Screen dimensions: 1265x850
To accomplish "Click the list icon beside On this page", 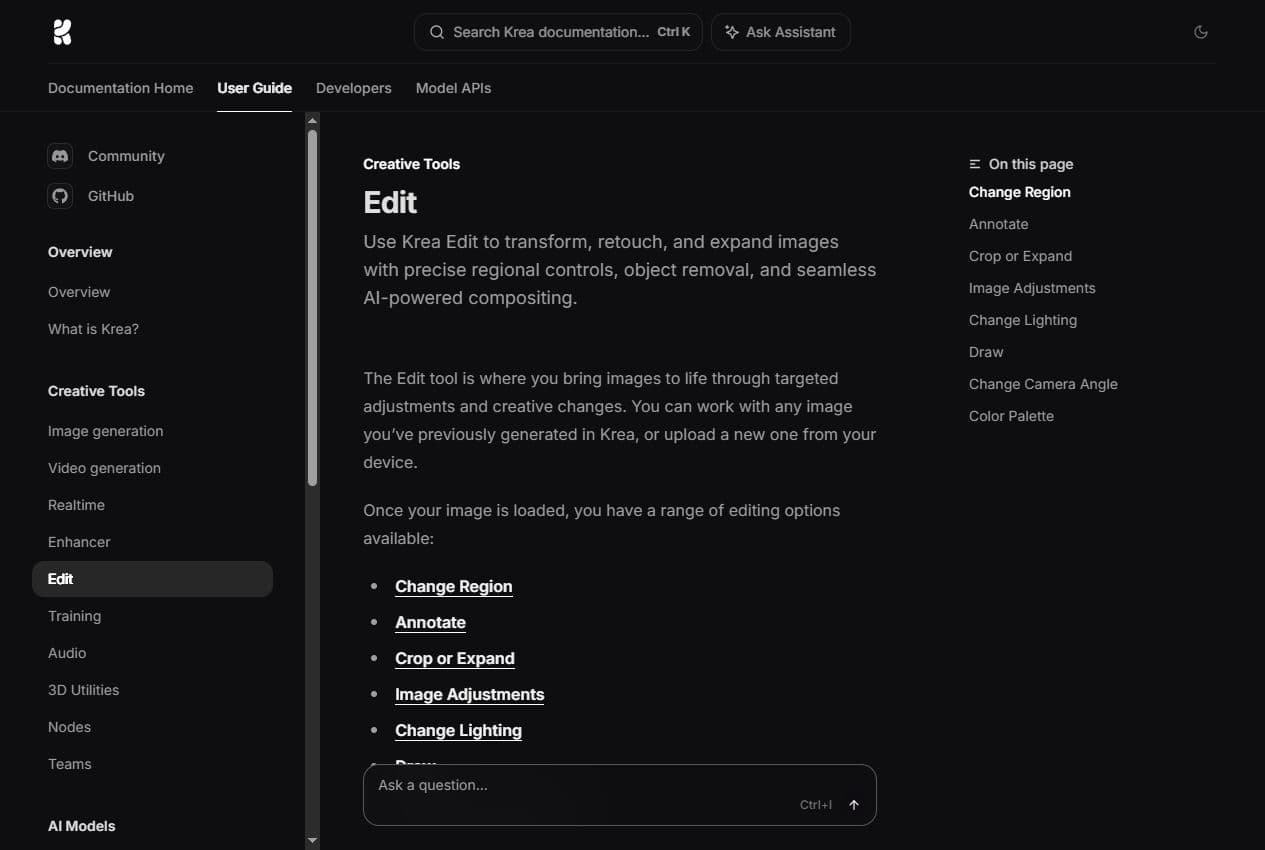I will (975, 164).
